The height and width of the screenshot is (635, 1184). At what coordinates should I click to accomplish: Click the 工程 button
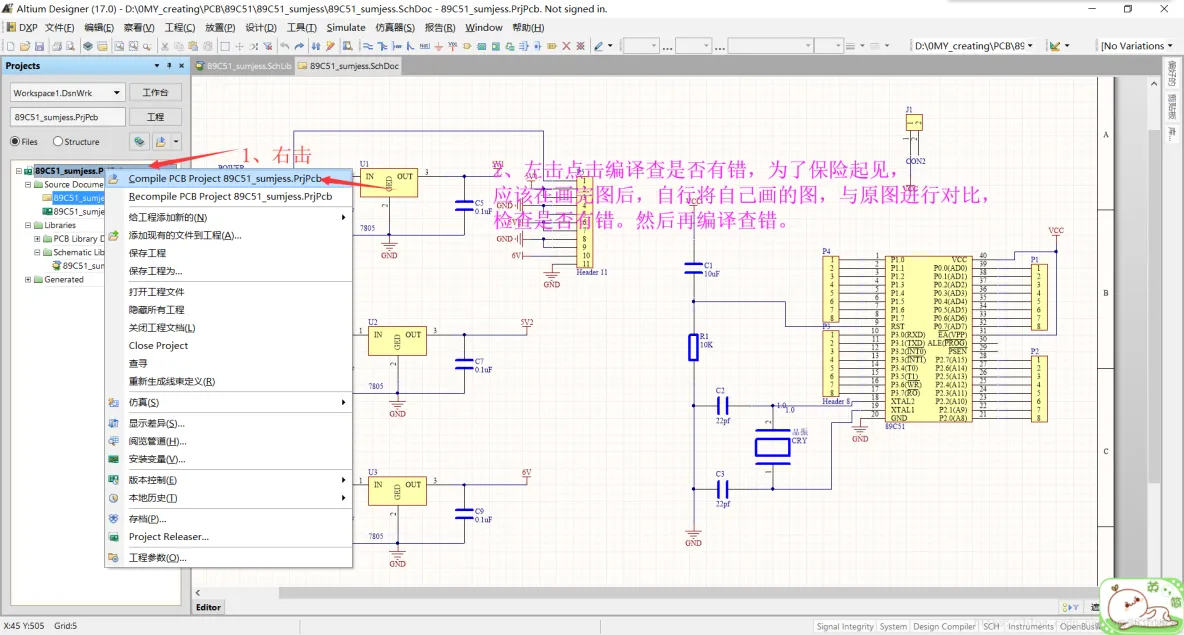coord(155,117)
